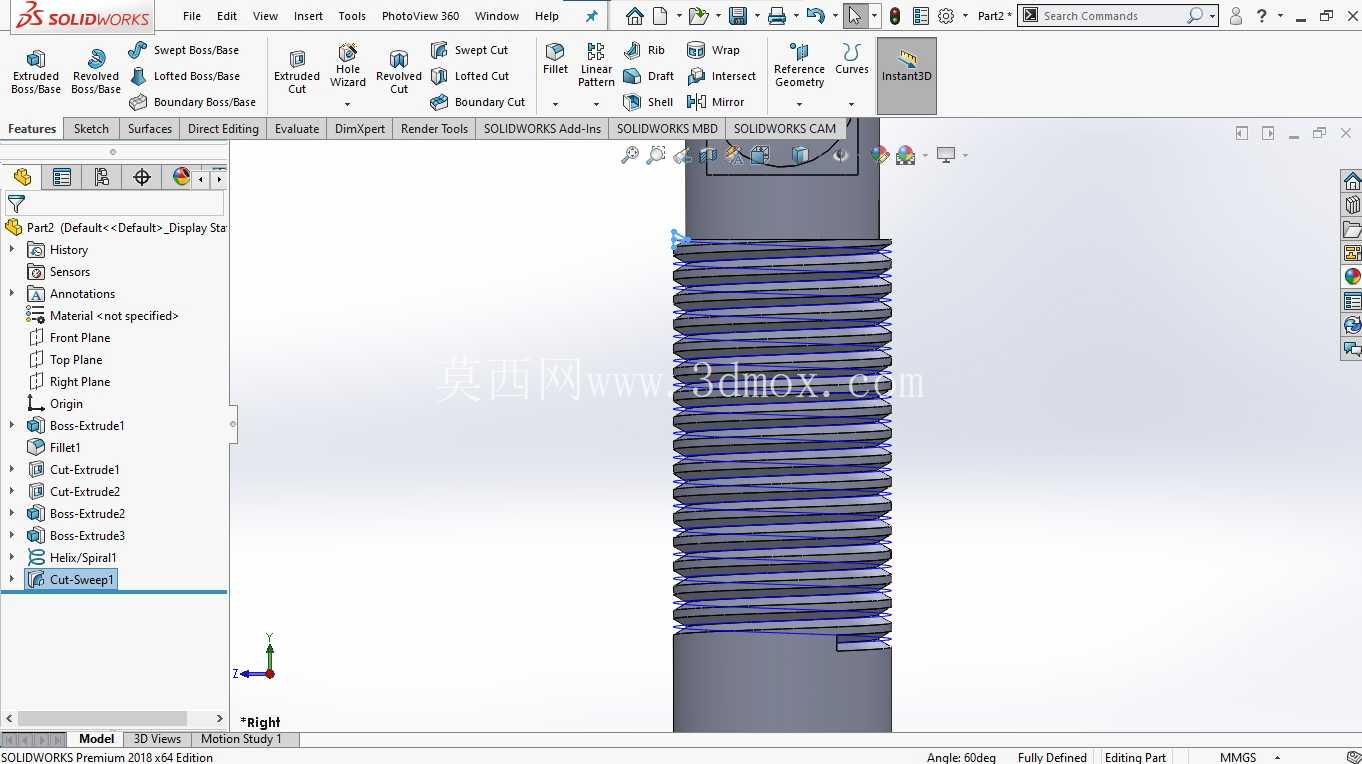
Task: Open the Design Library task pane tab
Action: [x=1352, y=205]
